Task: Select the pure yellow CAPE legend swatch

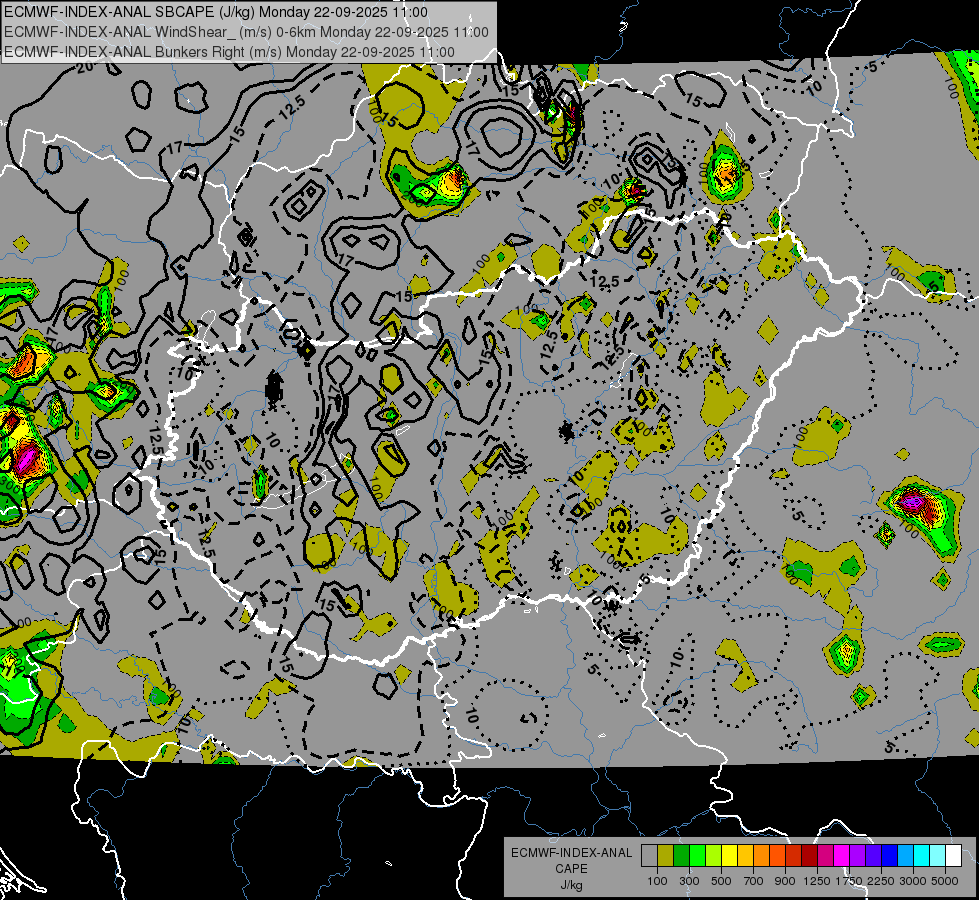Action: coord(729,855)
